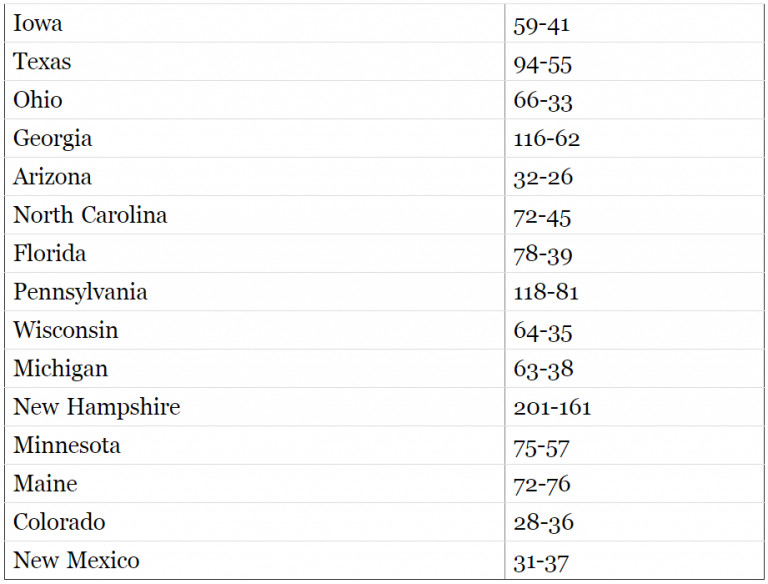The image size is (768, 584).
Task: Select the Pennsylvania state cell
Action: [80, 292]
